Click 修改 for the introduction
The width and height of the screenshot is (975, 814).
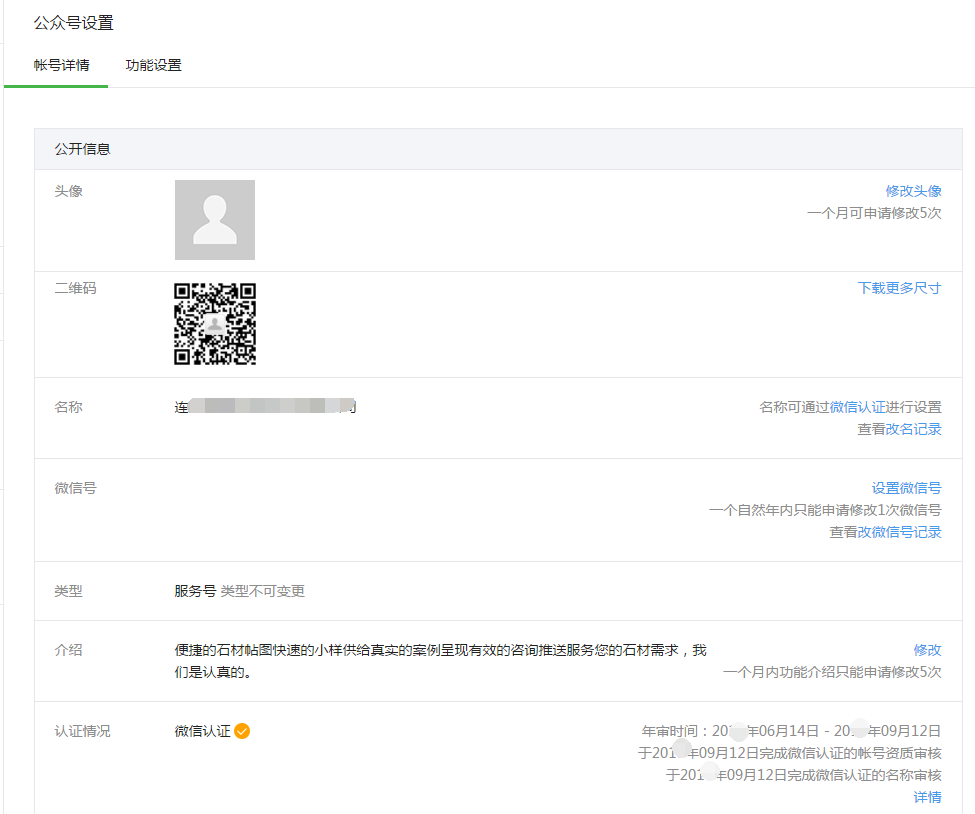coord(927,650)
